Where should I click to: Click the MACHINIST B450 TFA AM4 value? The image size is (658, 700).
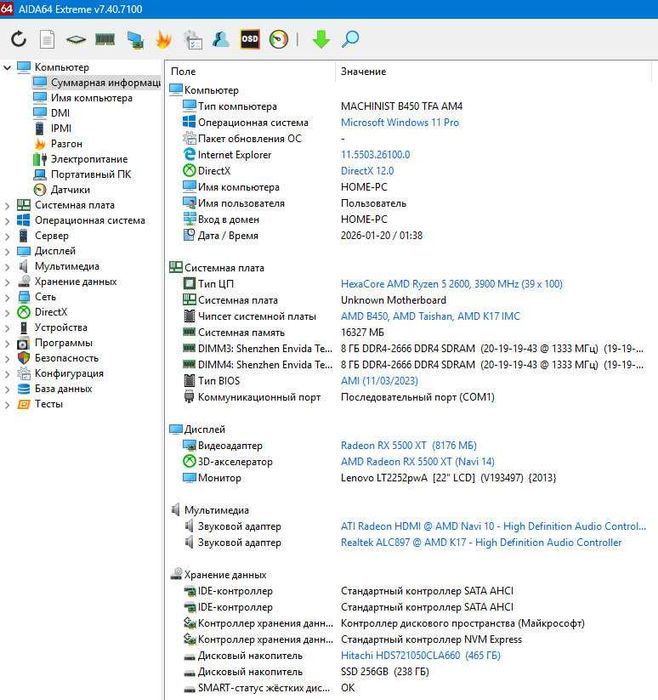click(401, 106)
